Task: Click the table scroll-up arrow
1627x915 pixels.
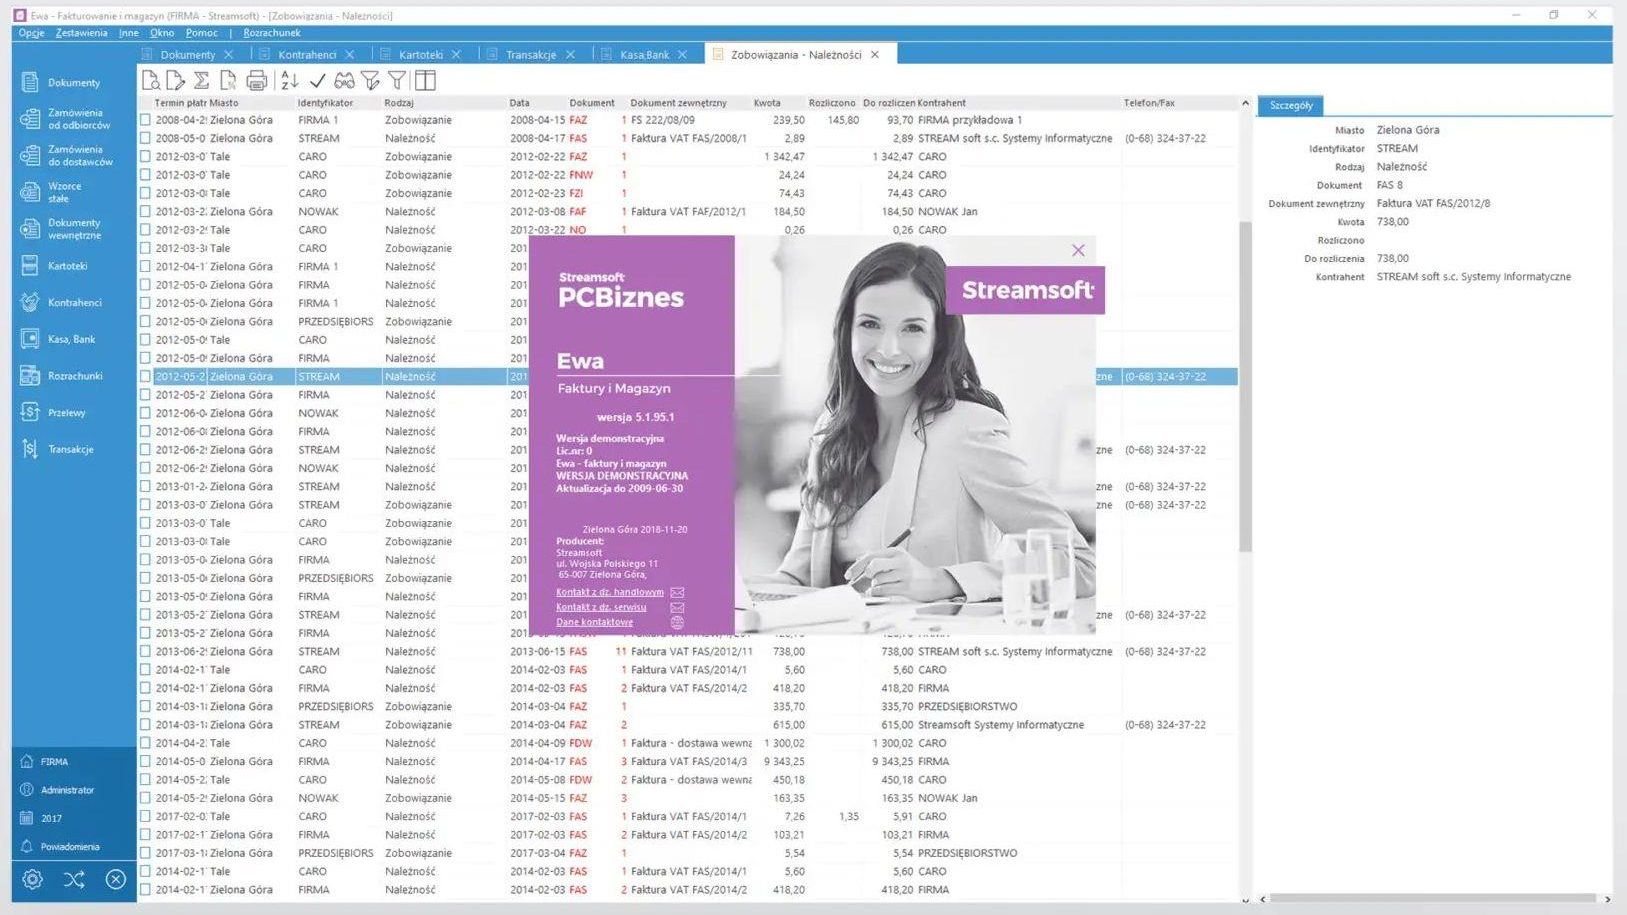Action: (x=1245, y=103)
